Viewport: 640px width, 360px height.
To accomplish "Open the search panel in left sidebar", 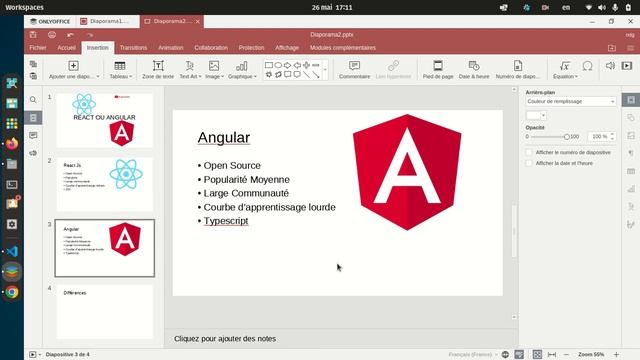I will pos(33,100).
